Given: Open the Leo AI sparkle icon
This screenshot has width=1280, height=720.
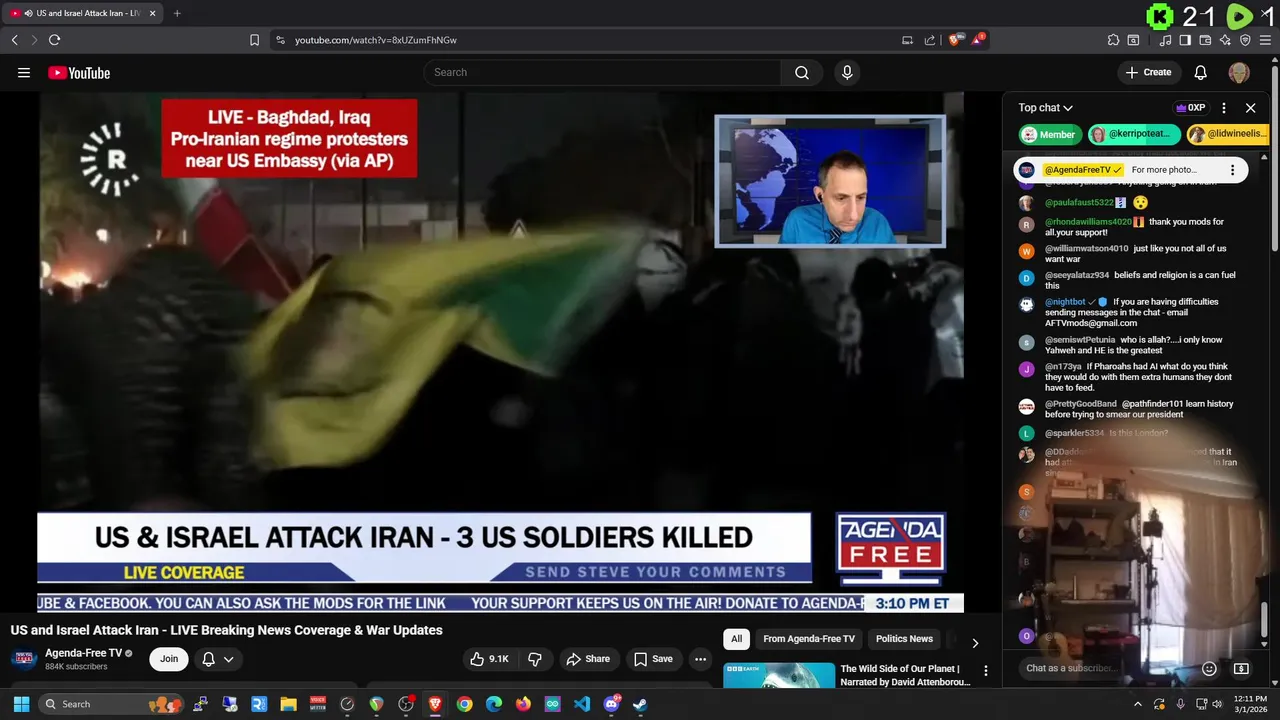Looking at the screenshot, I should [x=1225, y=40].
